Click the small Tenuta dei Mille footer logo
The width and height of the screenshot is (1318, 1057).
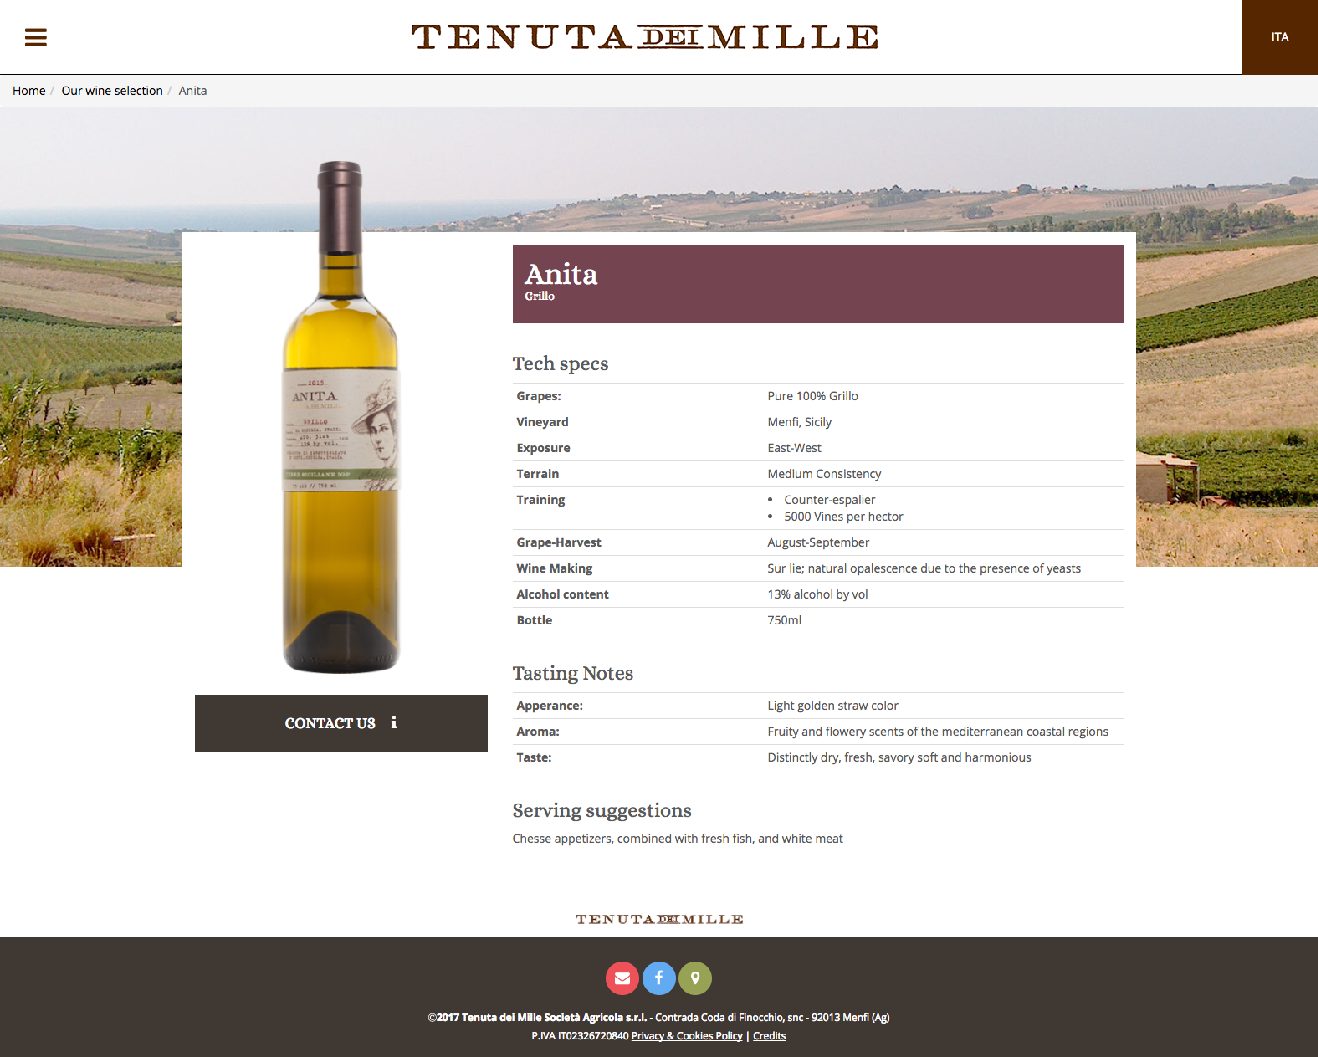coord(659,919)
